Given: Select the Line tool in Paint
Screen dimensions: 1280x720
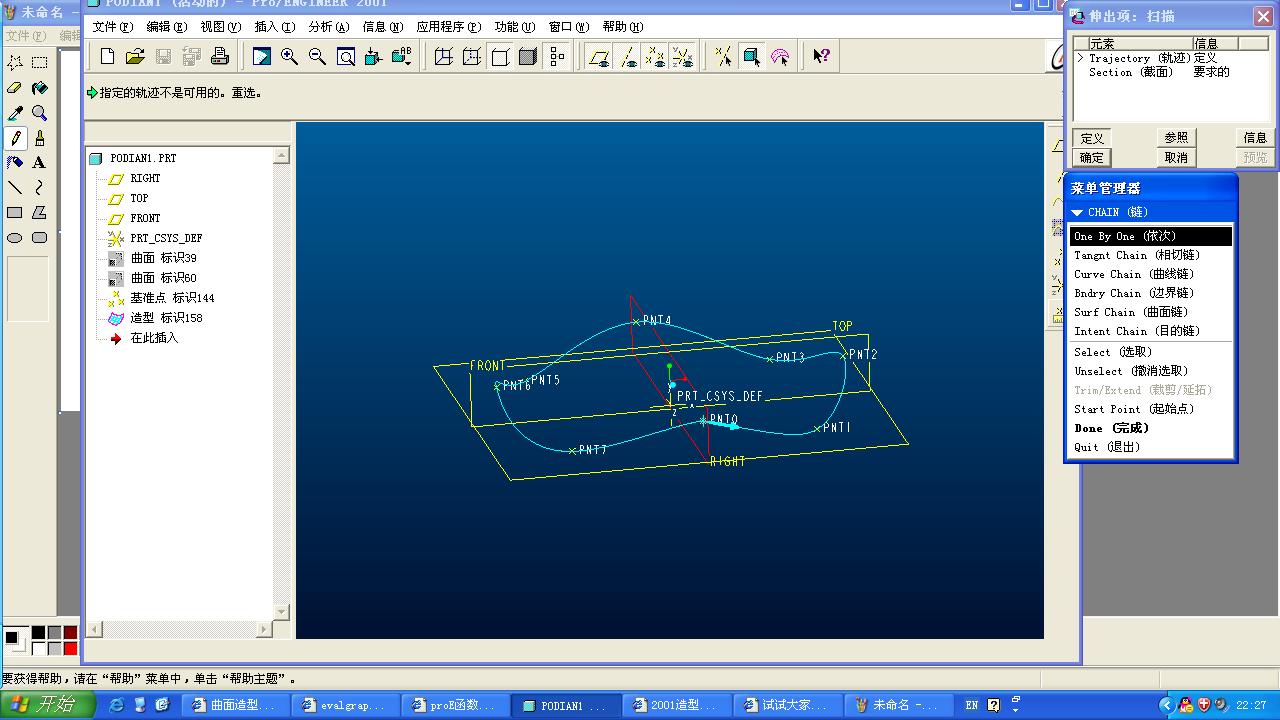Looking at the screenshot, I should tap(15, 187).
